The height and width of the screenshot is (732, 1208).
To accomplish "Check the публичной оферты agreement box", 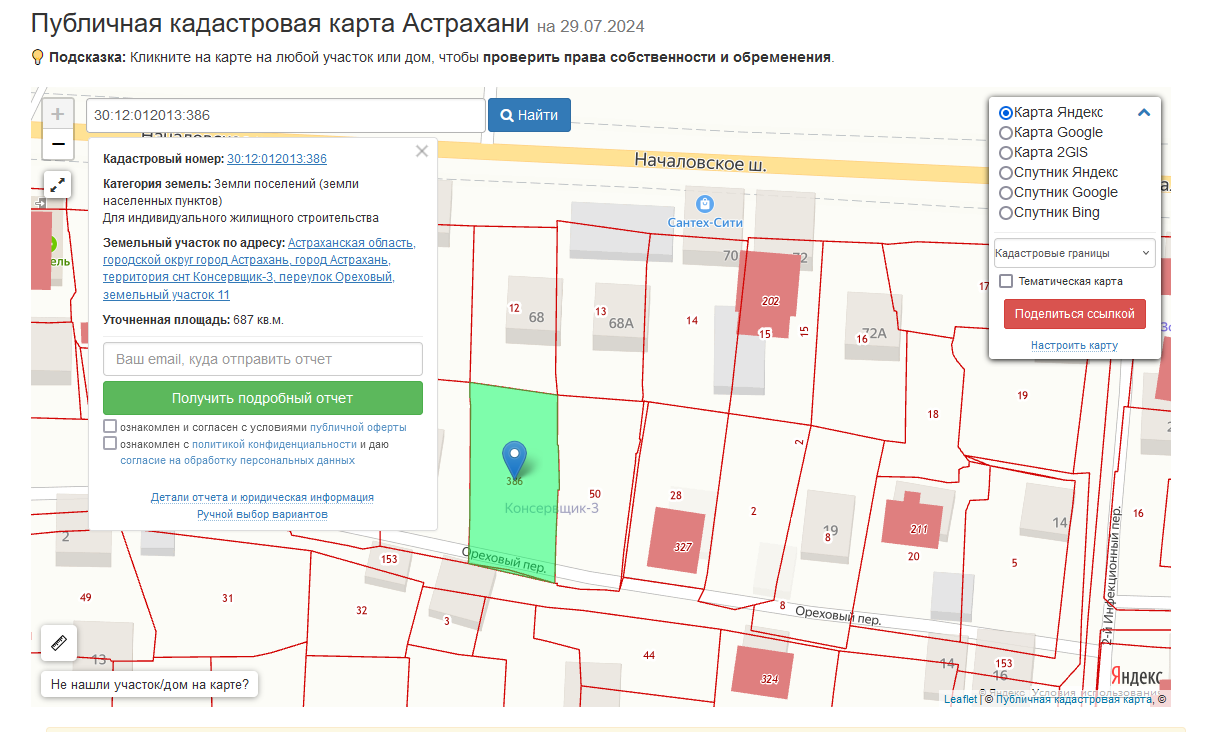I will [110, 427].
